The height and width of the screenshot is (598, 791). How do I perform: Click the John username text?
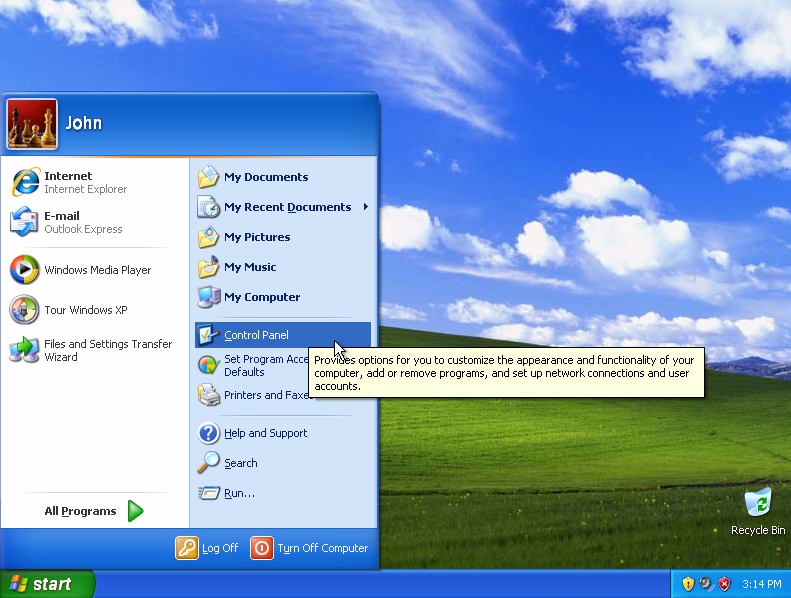pyautogui.click(x=84, y=123)
